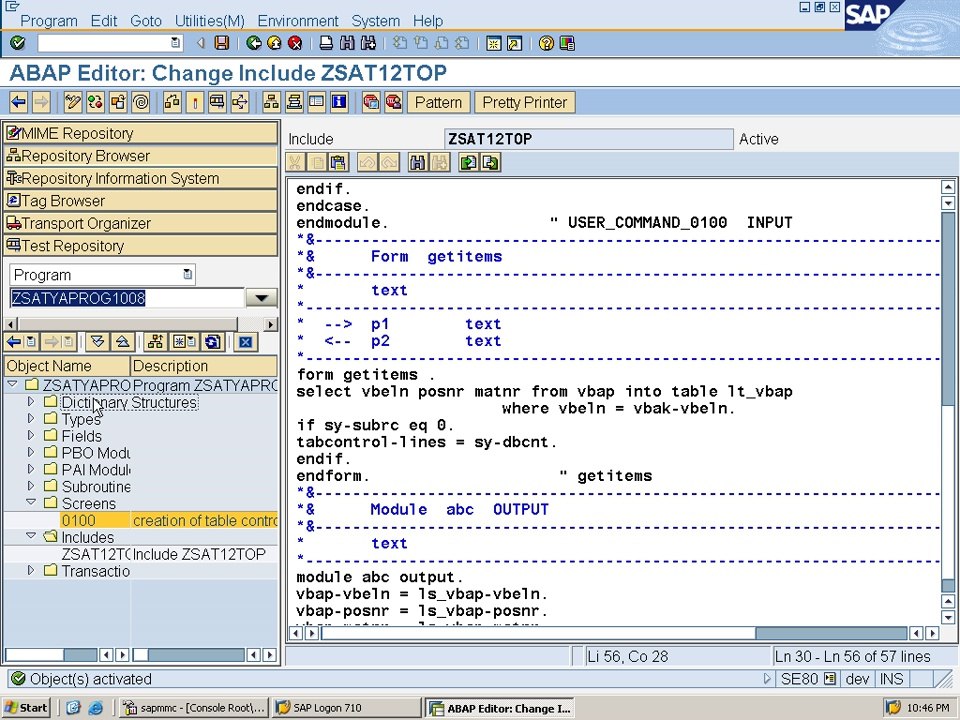Click the Activate (matchstick) icon
The width and height of the screenshot is (960, 720).
(x=195, y=102)
